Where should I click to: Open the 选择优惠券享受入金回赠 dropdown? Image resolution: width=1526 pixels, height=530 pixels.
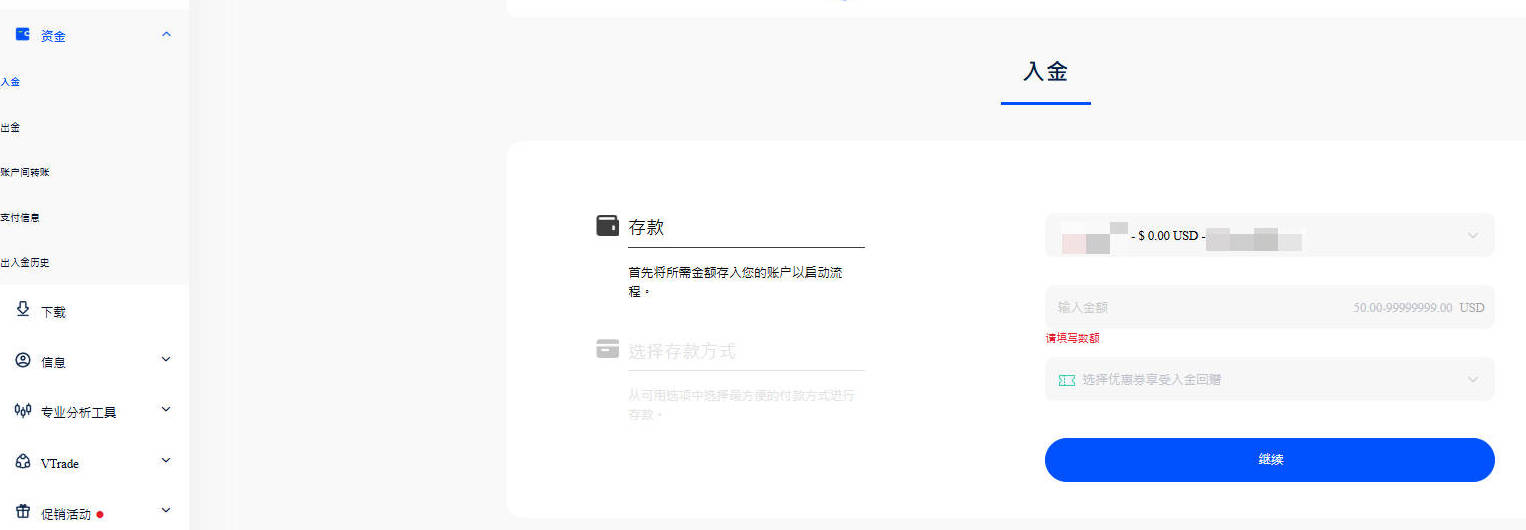tap(1270, 379)
